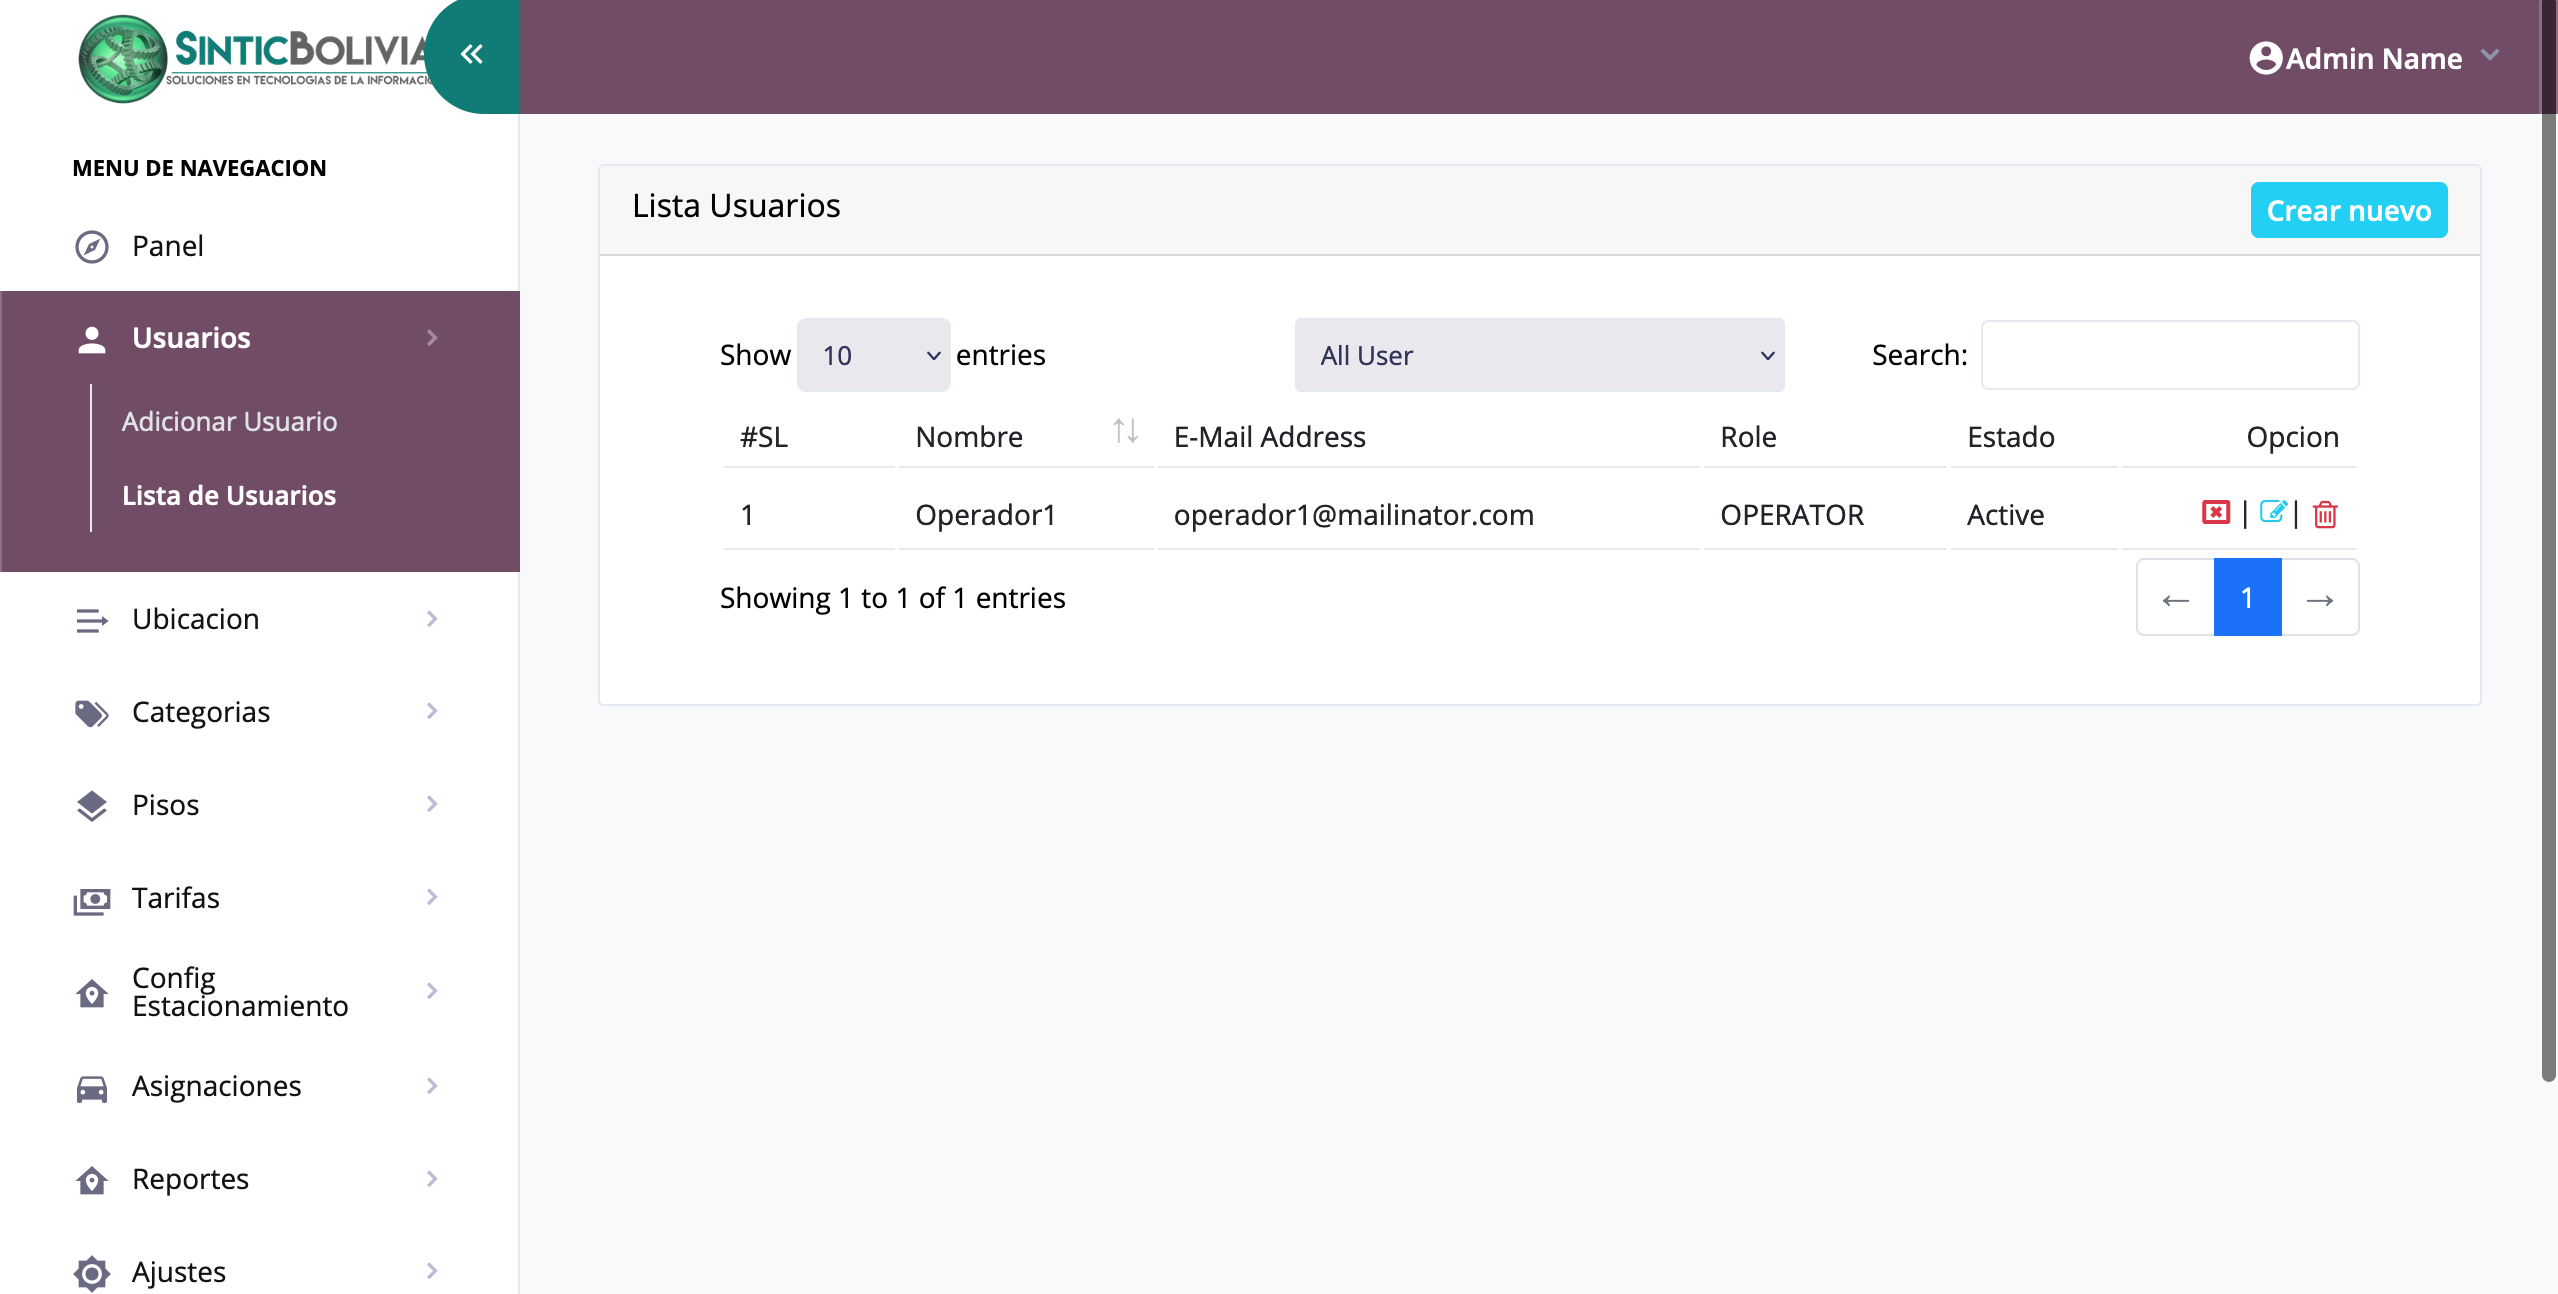The height and width of the screenshot is (1294, 2558).
Task: Click the Crear nuevo button
Action: (2348, 210)
